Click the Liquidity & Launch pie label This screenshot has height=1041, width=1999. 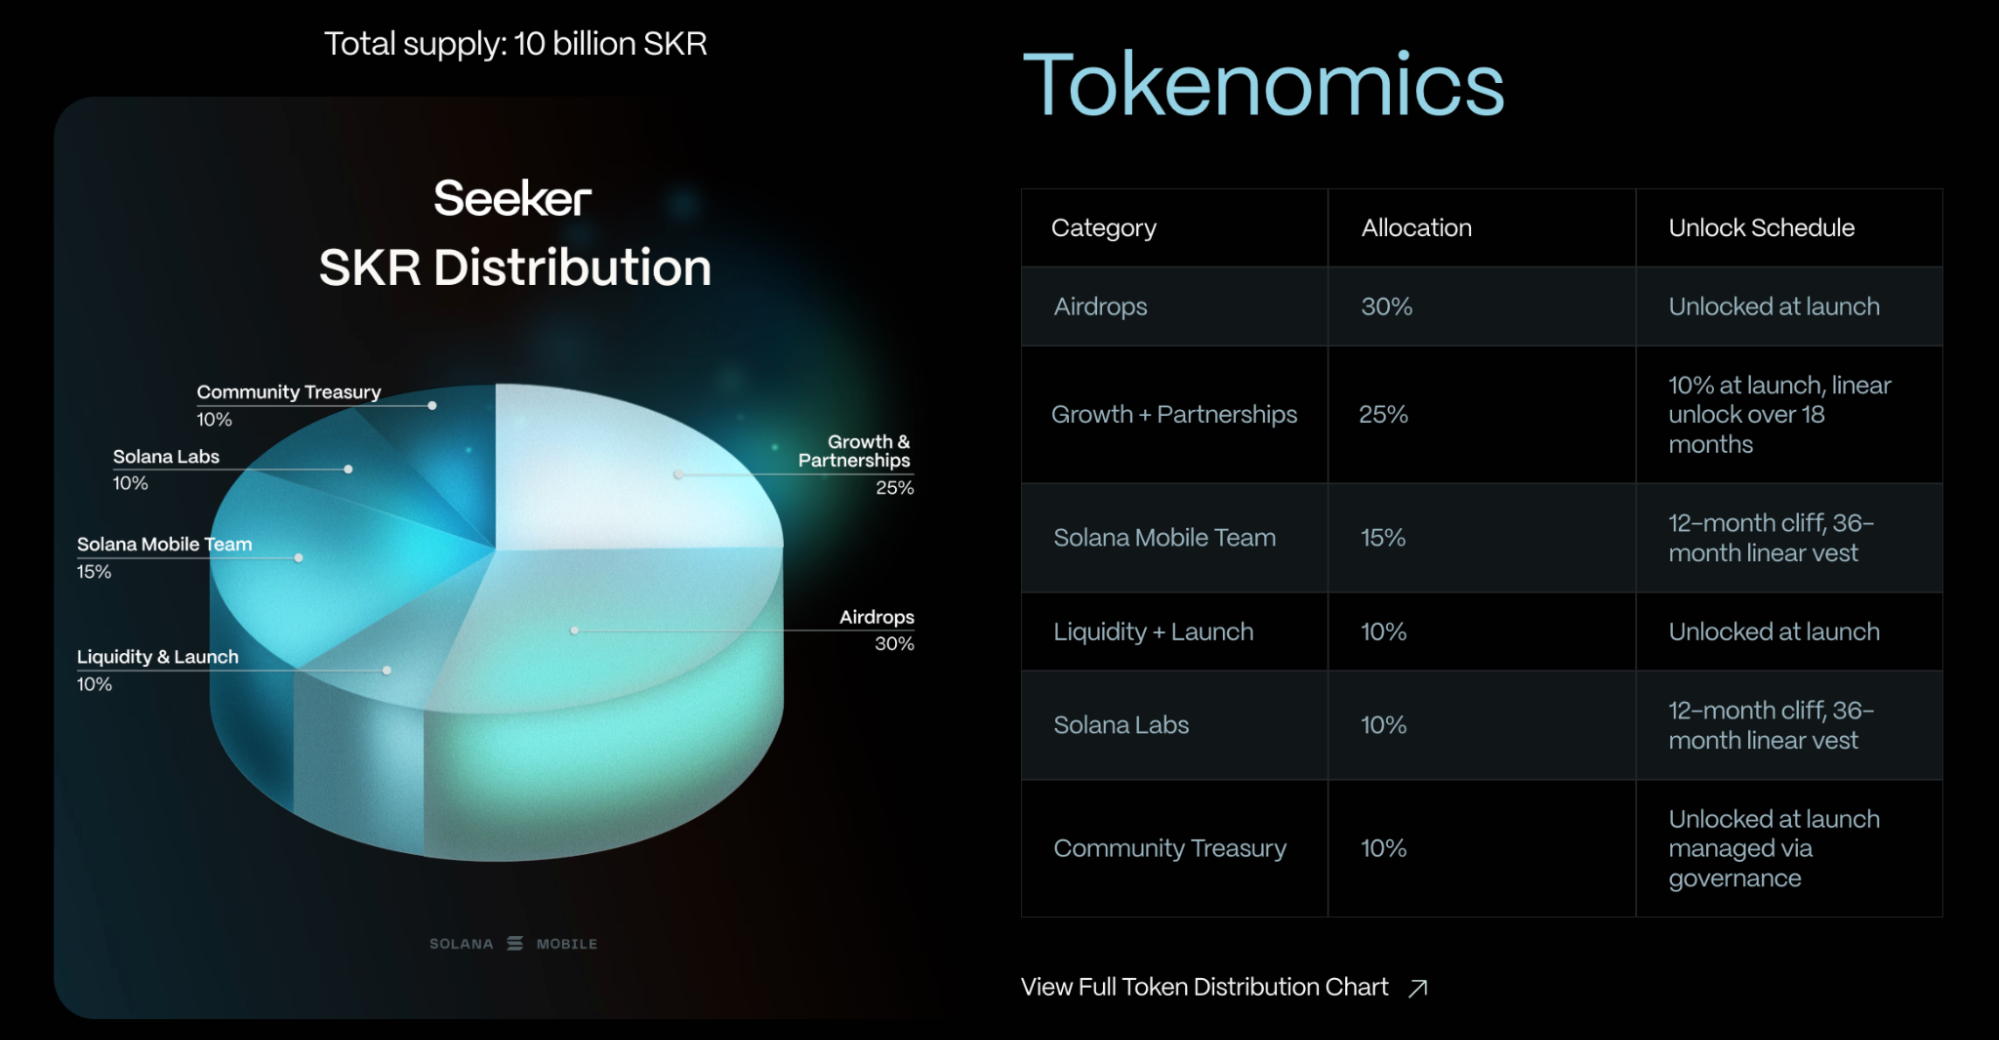click(158, 657)
